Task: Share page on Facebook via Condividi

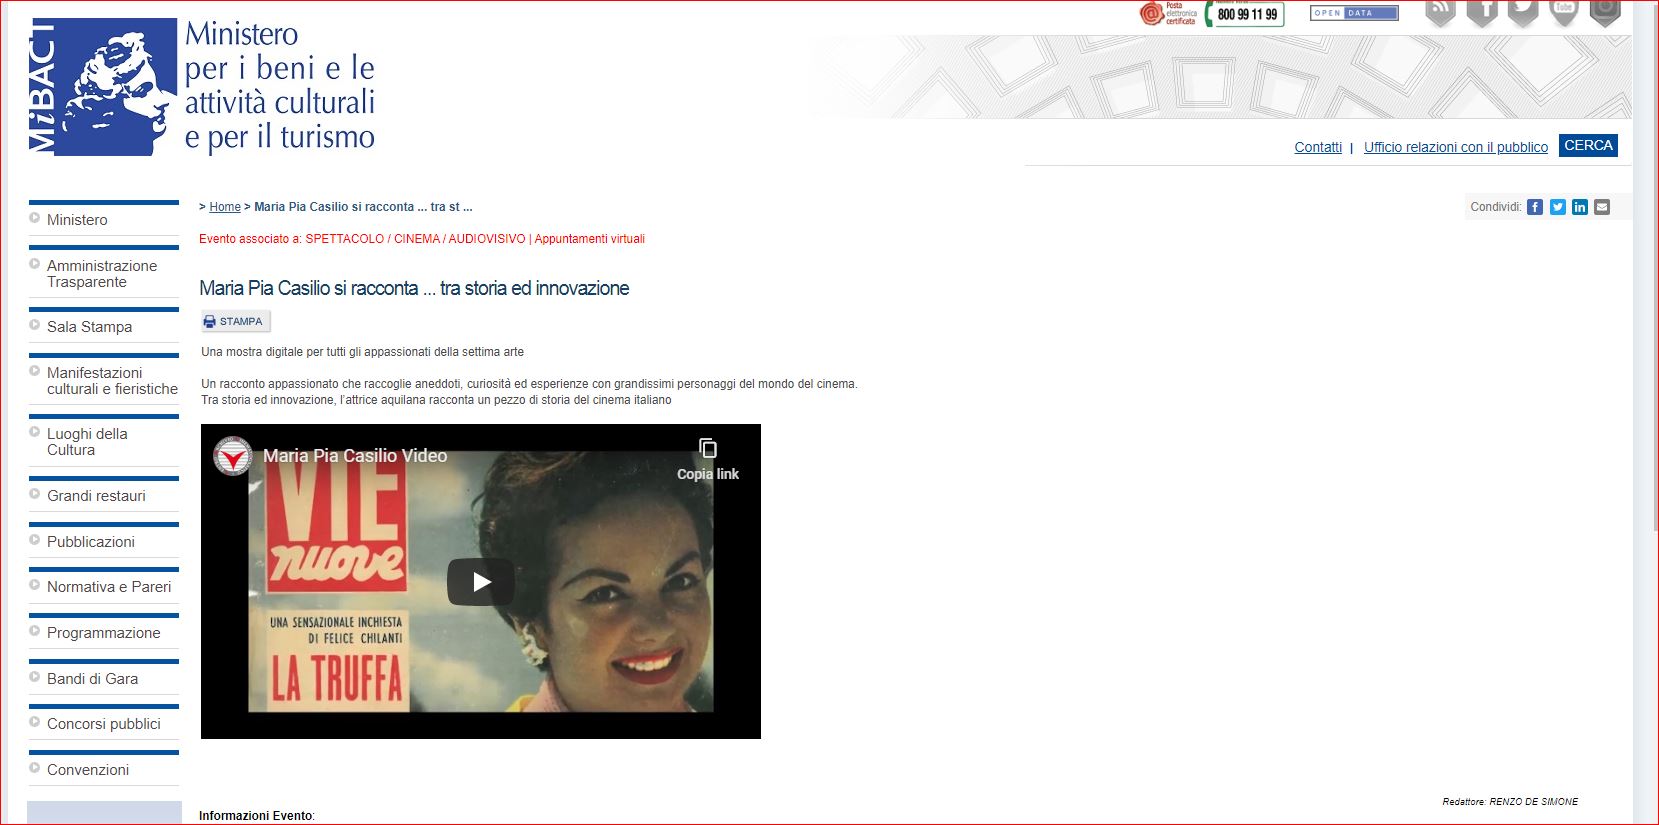Action: point(1535,207)
